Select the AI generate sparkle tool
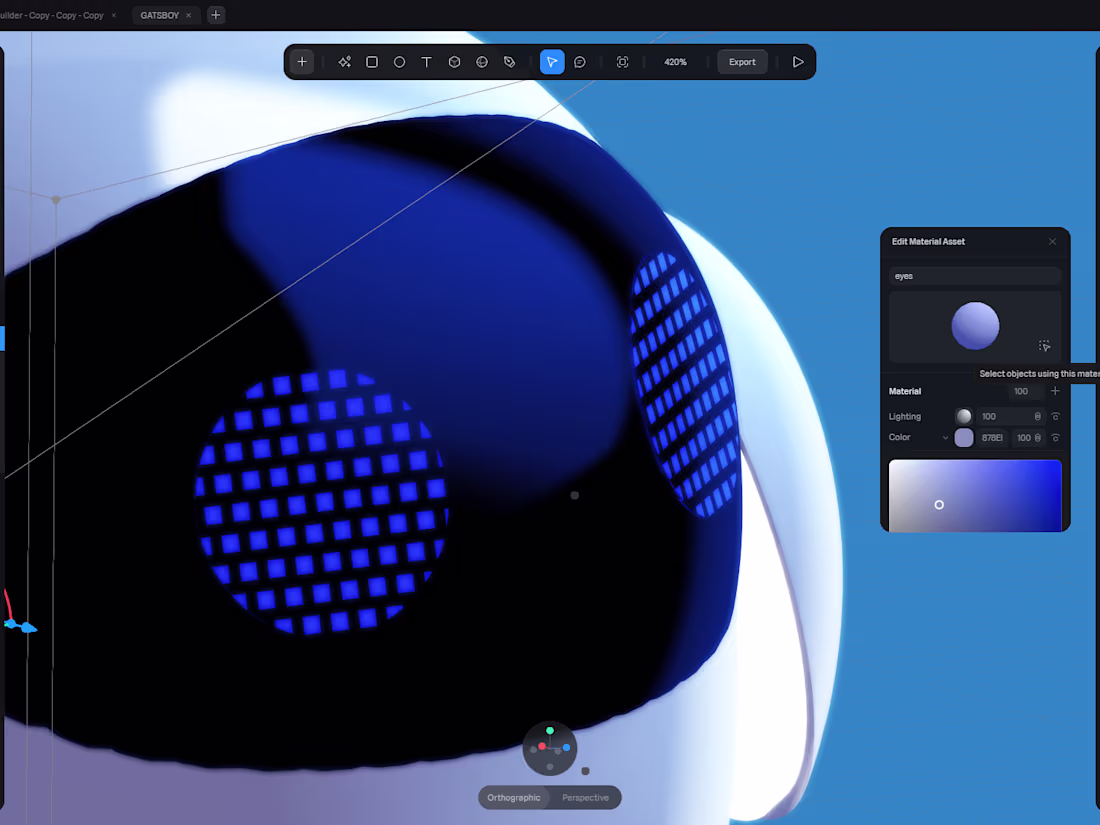 click(x=344, y=62)
